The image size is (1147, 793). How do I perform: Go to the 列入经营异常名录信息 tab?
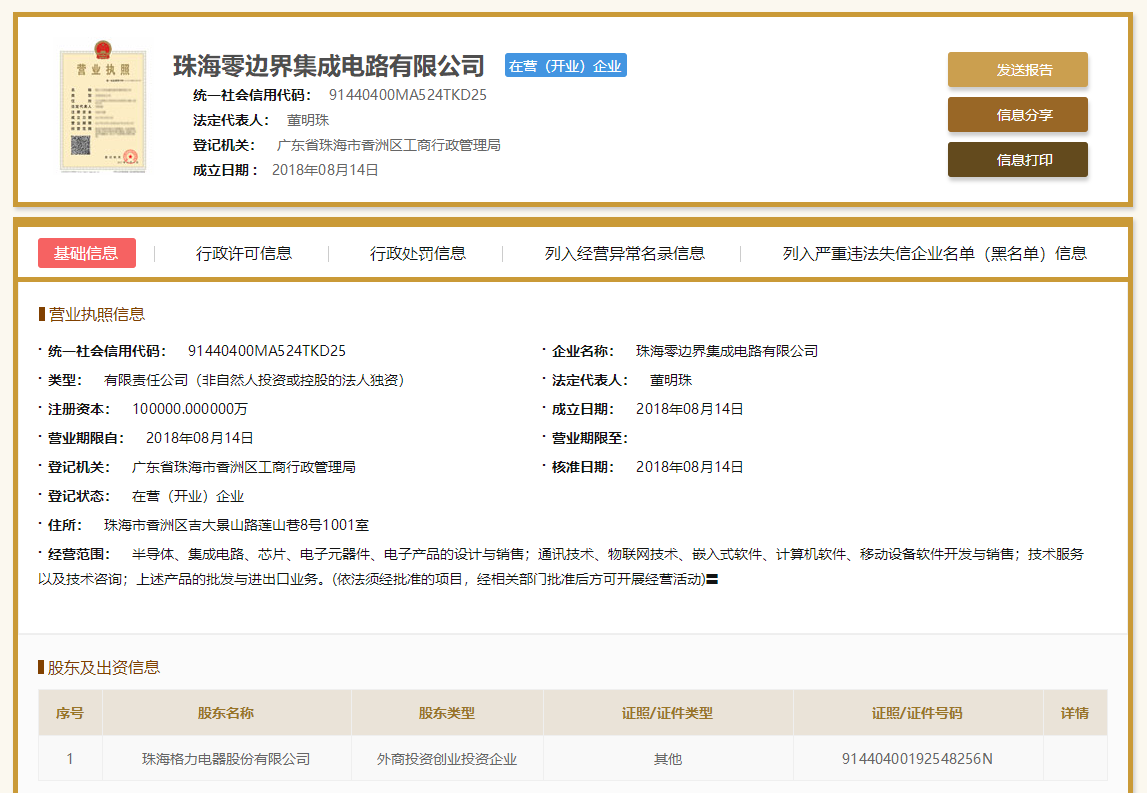624,253
